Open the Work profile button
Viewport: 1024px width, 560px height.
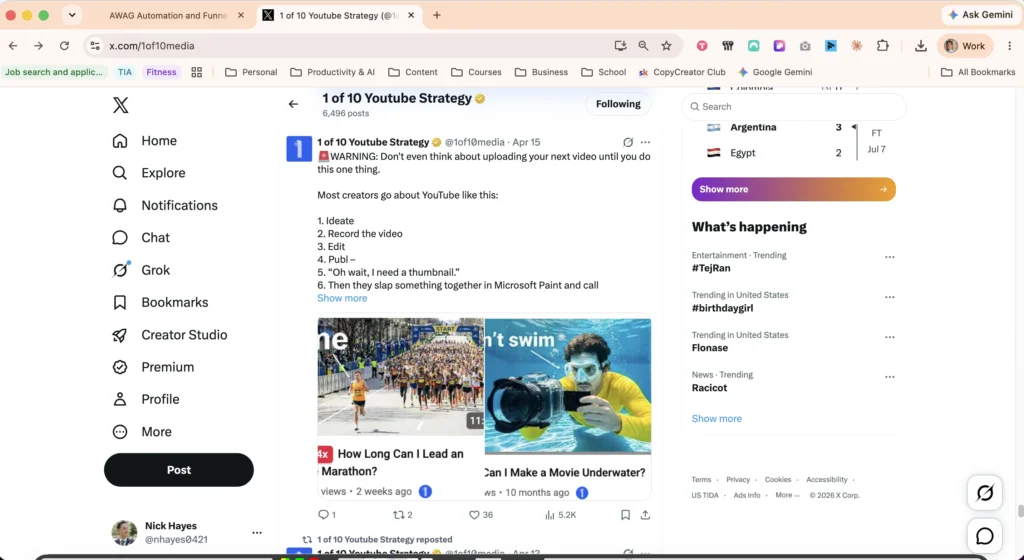pos(965,46)
